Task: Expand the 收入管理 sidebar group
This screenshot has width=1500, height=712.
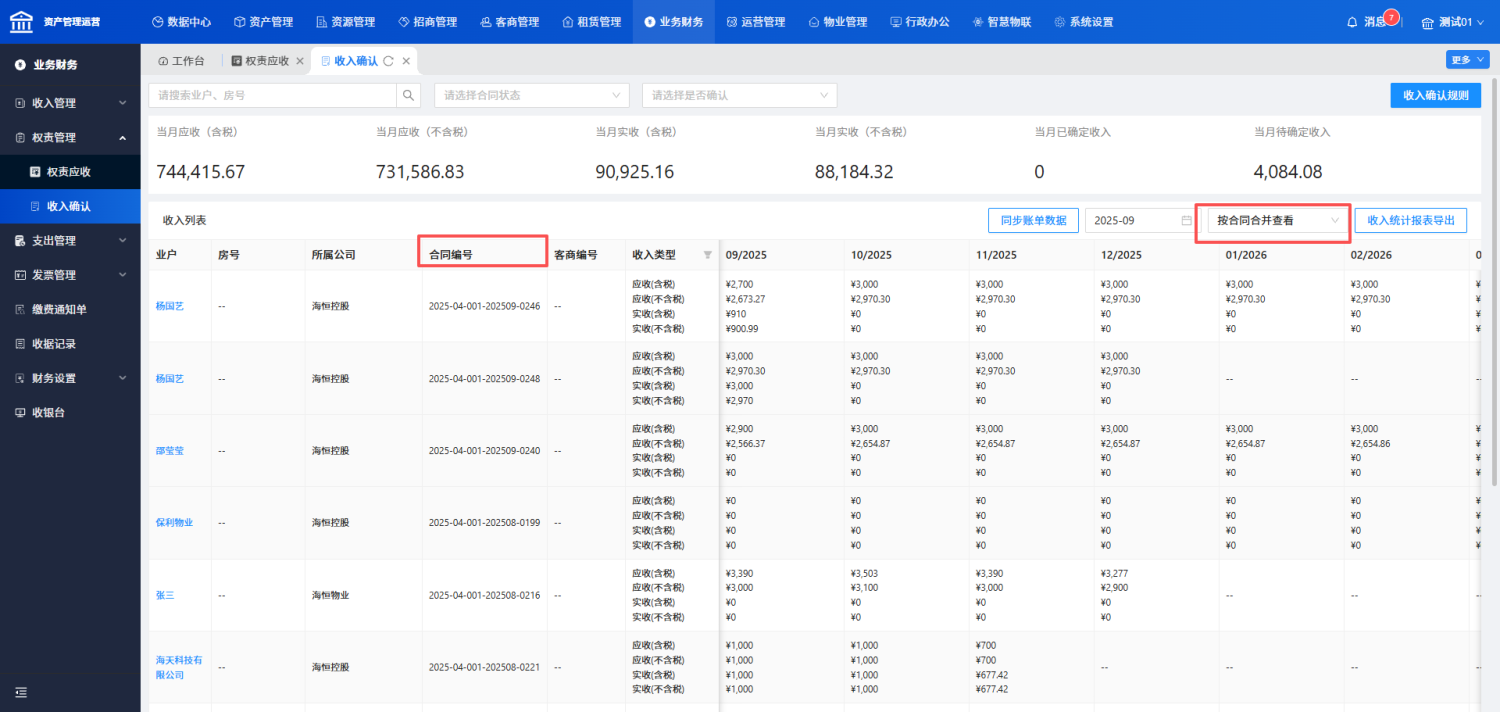Action: (70, 103)
